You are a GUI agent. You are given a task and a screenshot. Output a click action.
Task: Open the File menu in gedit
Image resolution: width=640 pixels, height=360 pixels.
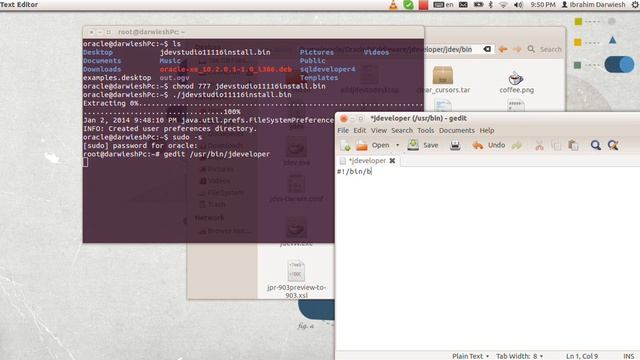coord(343,131)
